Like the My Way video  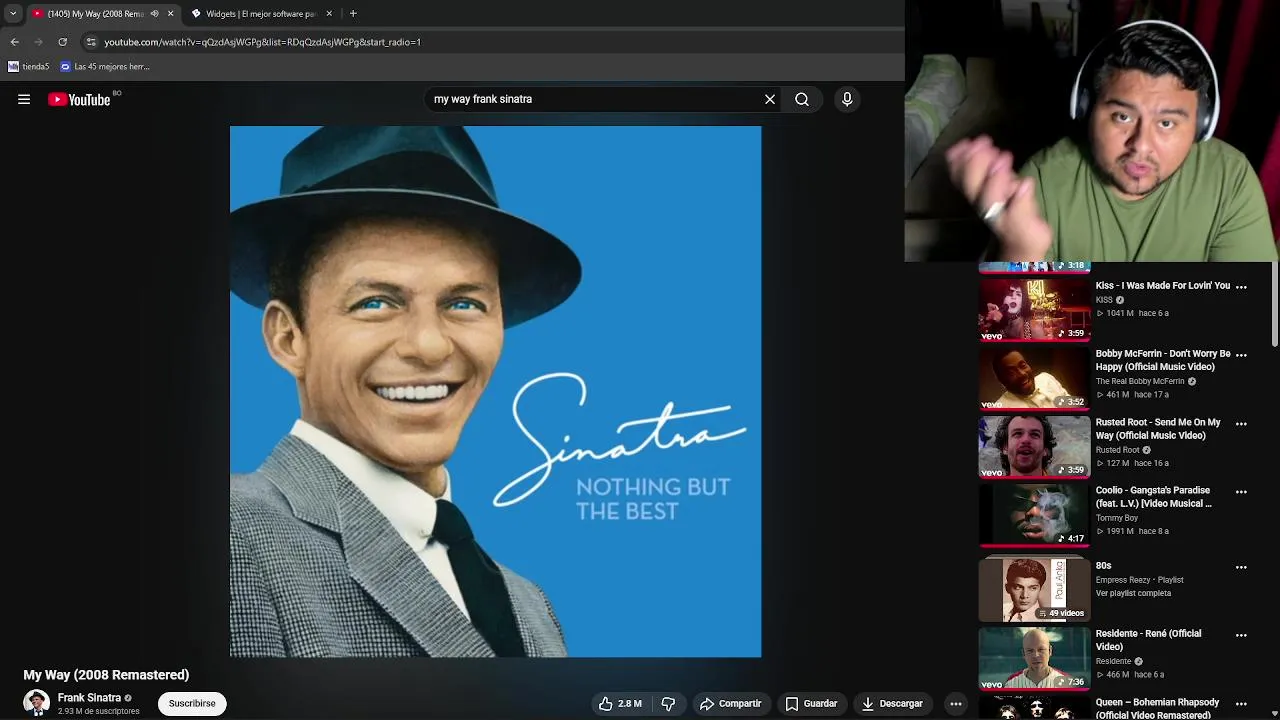pyautogui.click(x=620, y=704)
